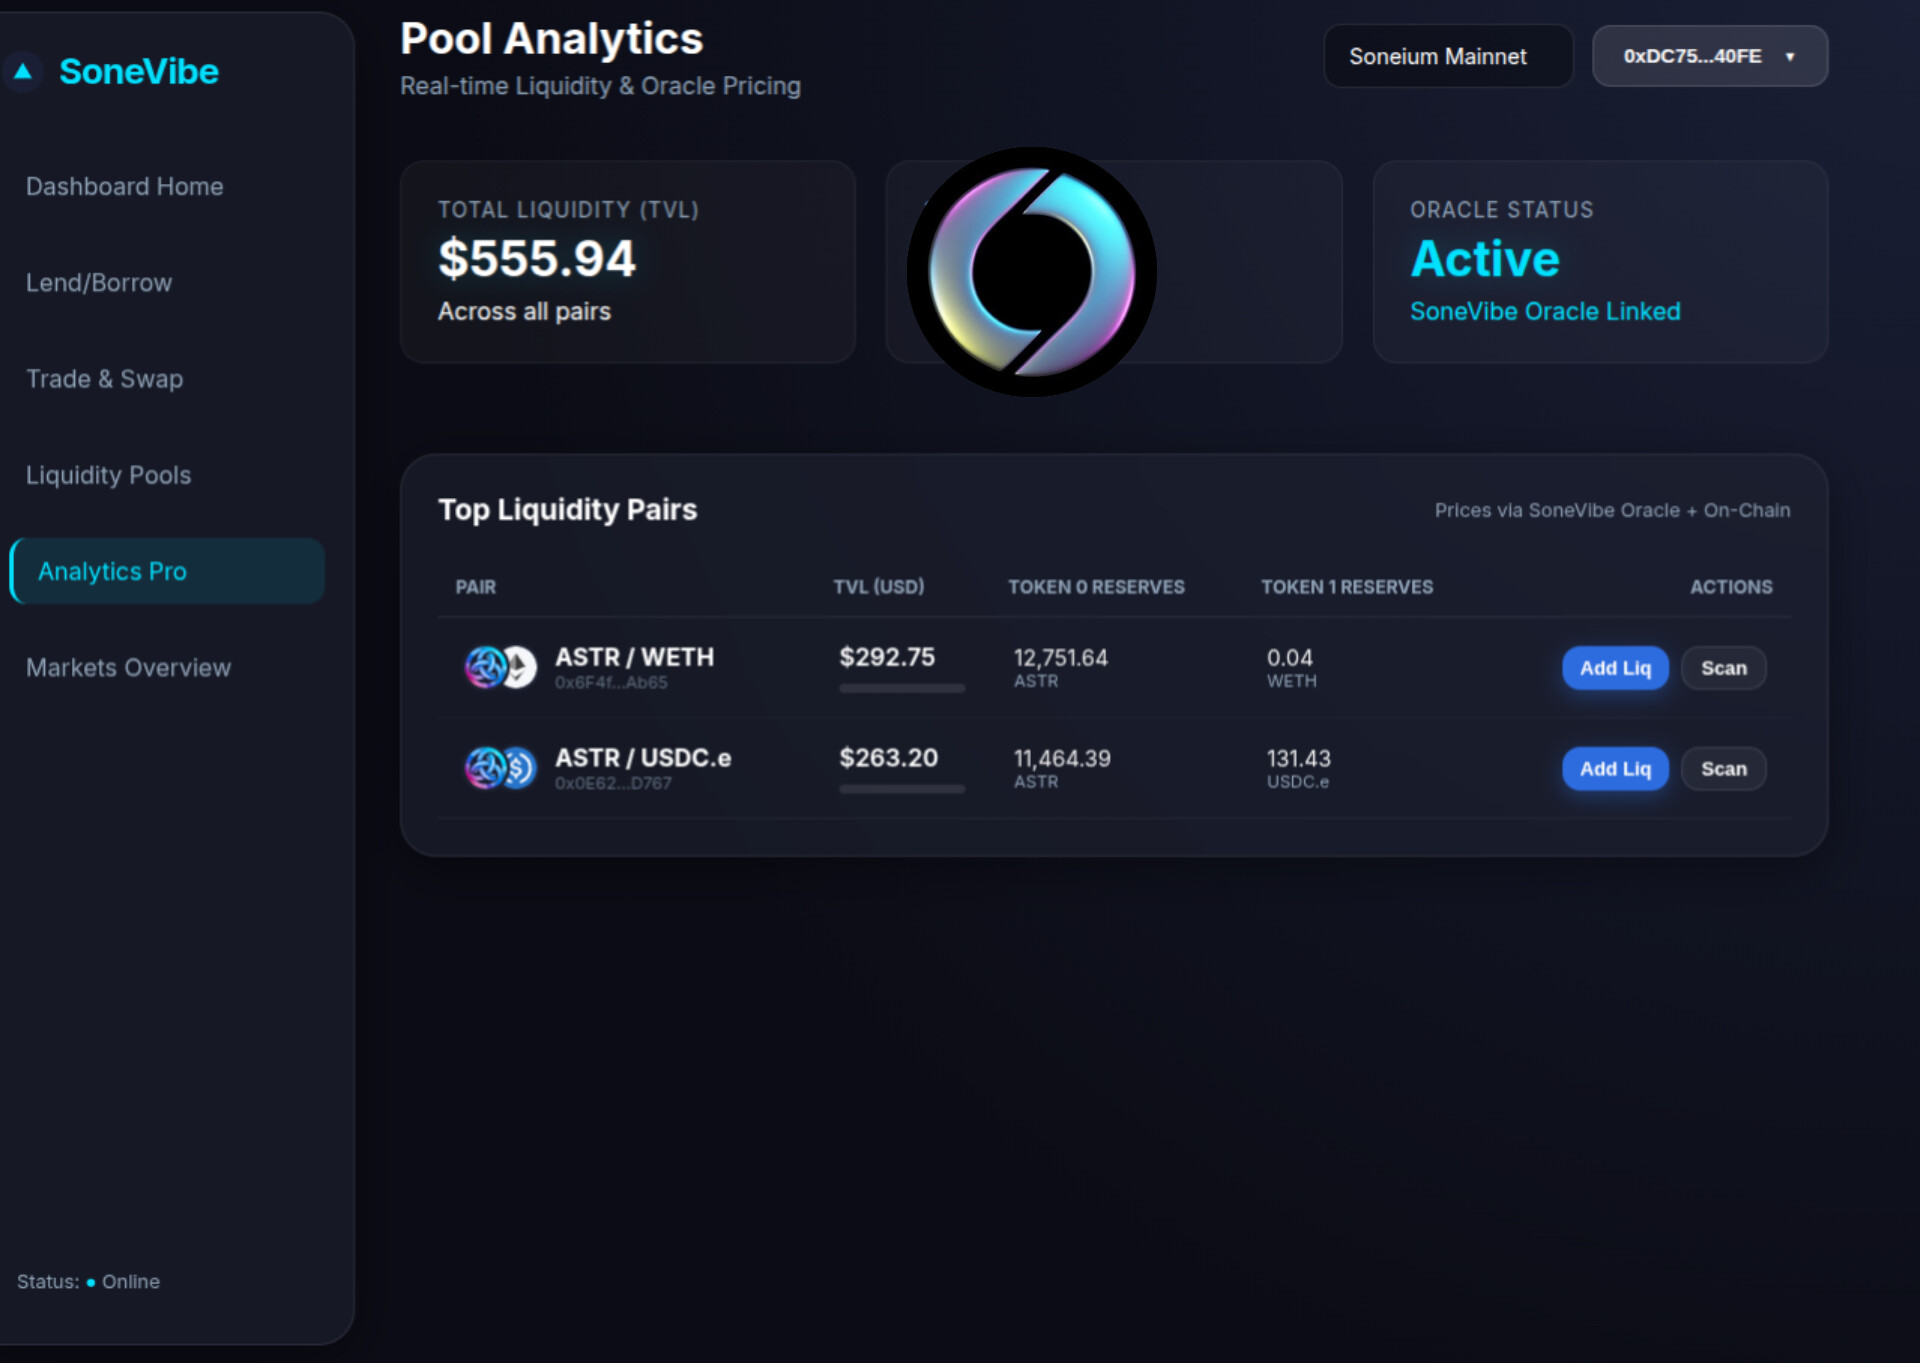Click the large Soneium ring logo
Viewport: 1920px width, 1363px height.
click(1031, 272)
